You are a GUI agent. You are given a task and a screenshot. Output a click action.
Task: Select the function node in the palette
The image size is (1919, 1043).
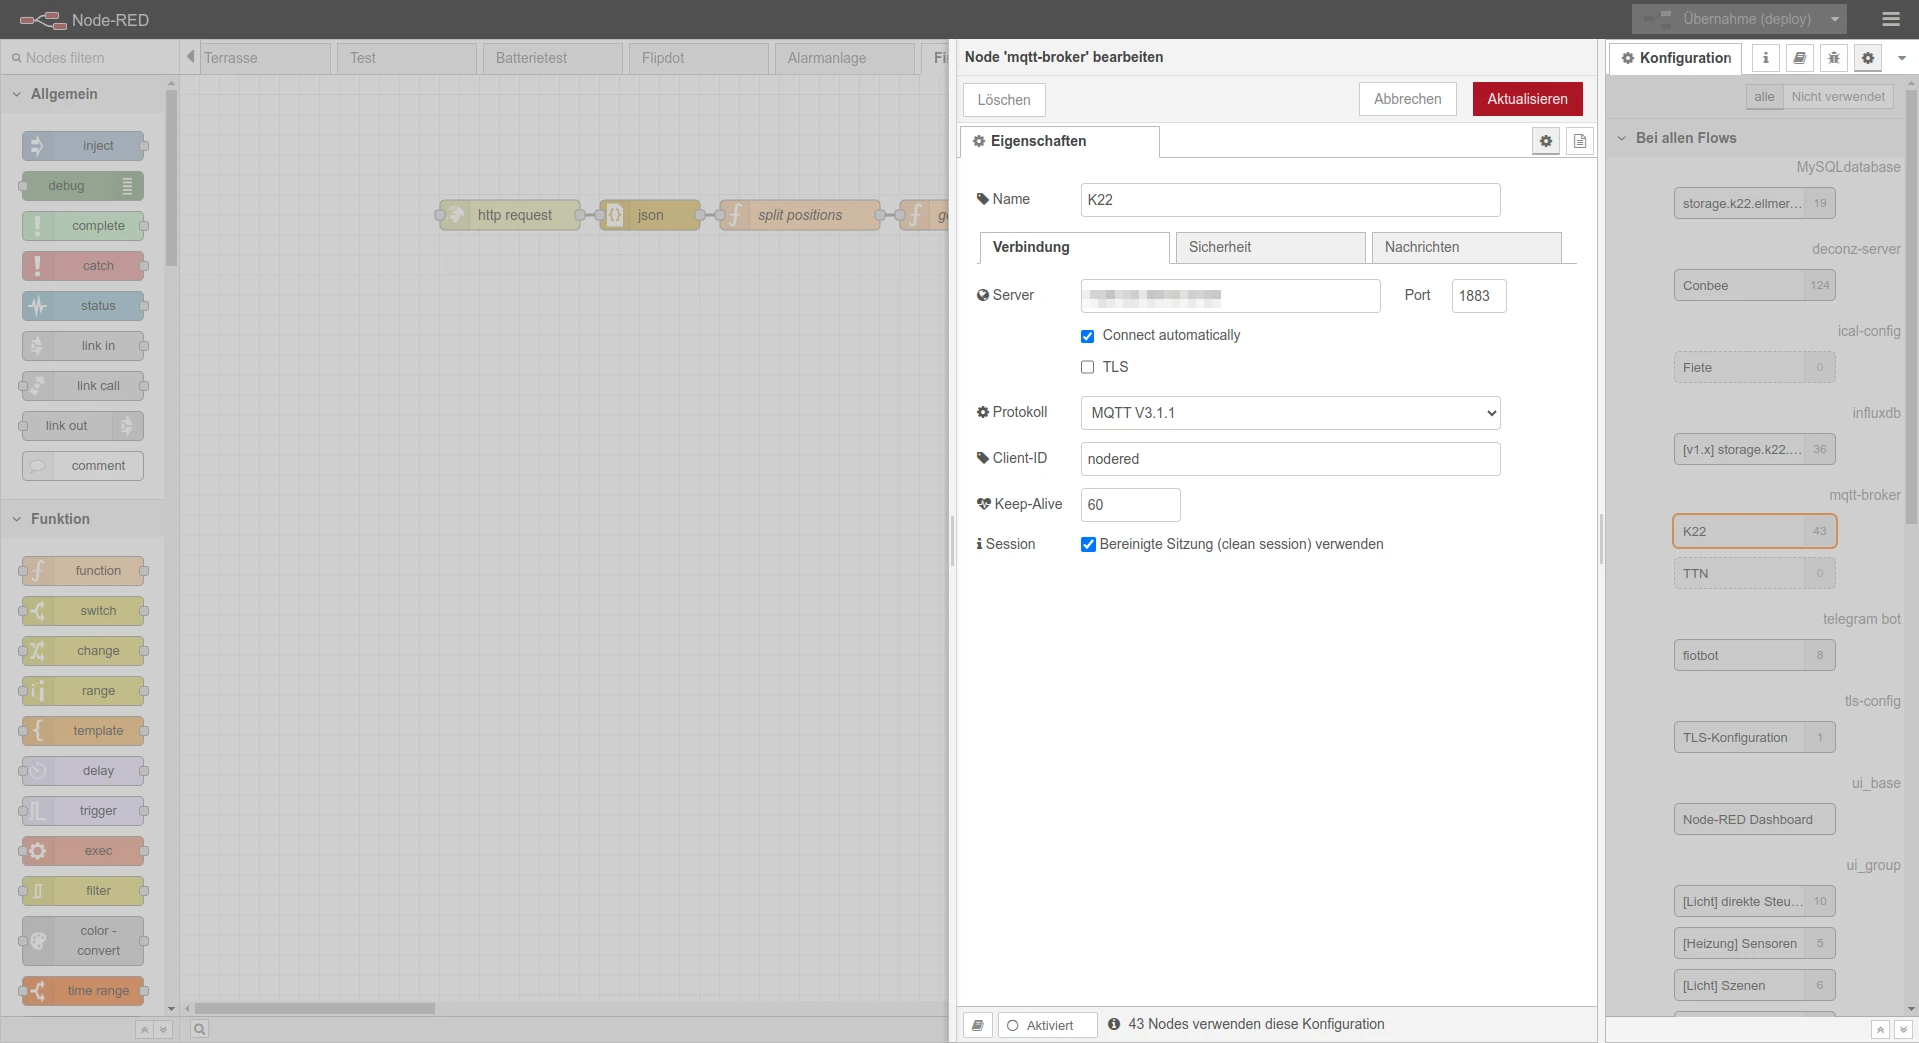[83, 571]
